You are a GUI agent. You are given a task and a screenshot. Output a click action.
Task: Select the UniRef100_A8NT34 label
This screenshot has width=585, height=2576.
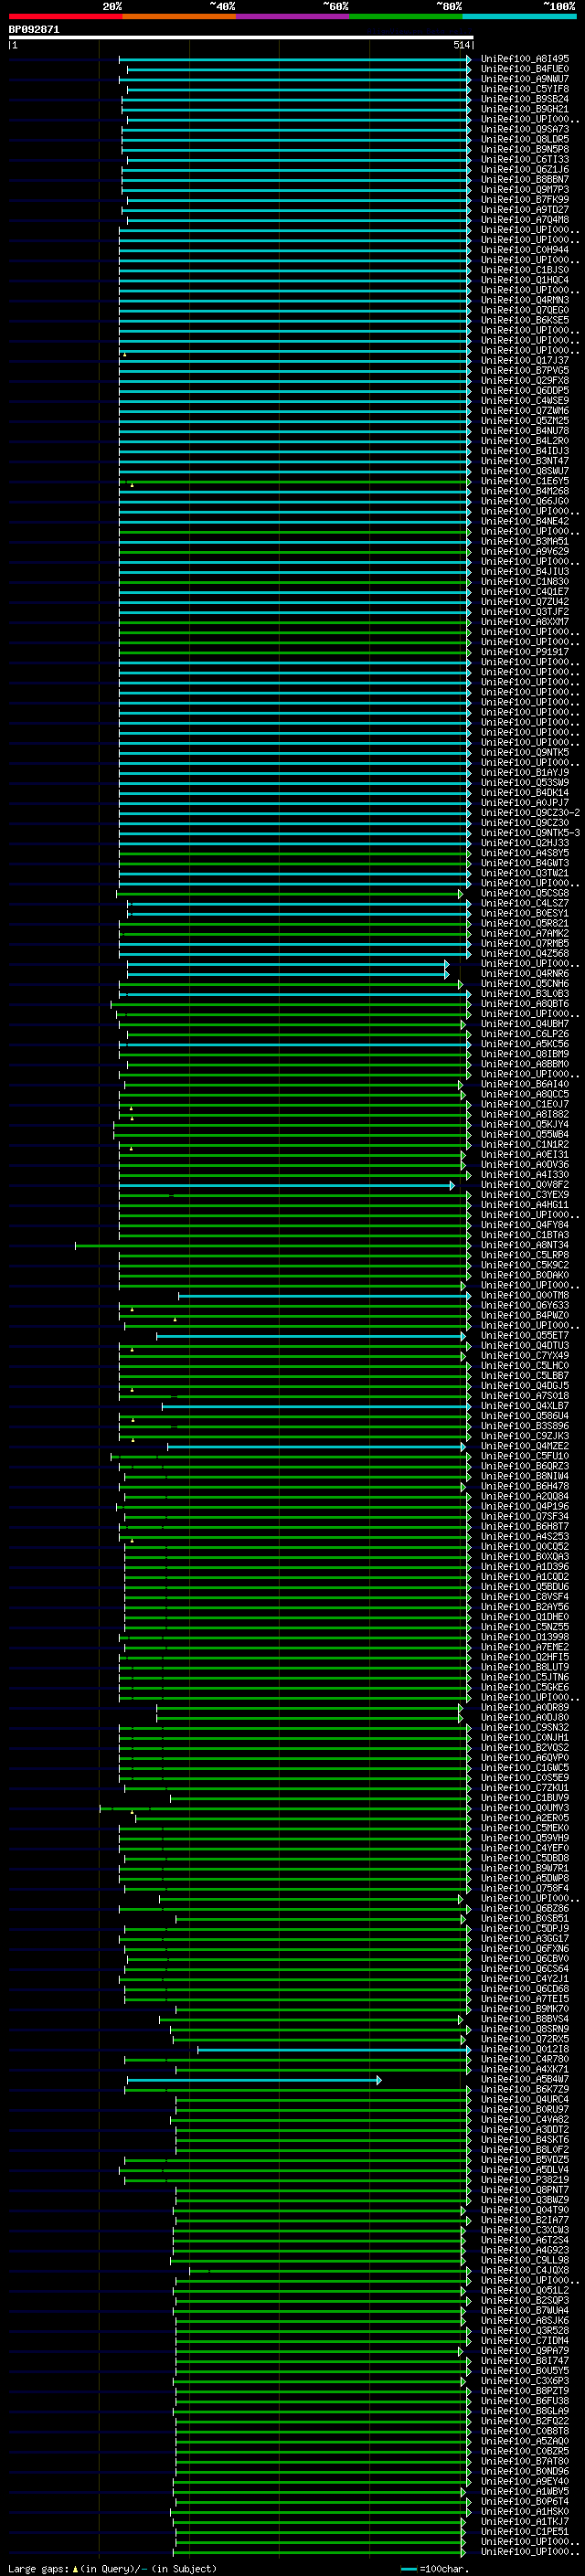pyautogui.click(x=525, y=1245)
